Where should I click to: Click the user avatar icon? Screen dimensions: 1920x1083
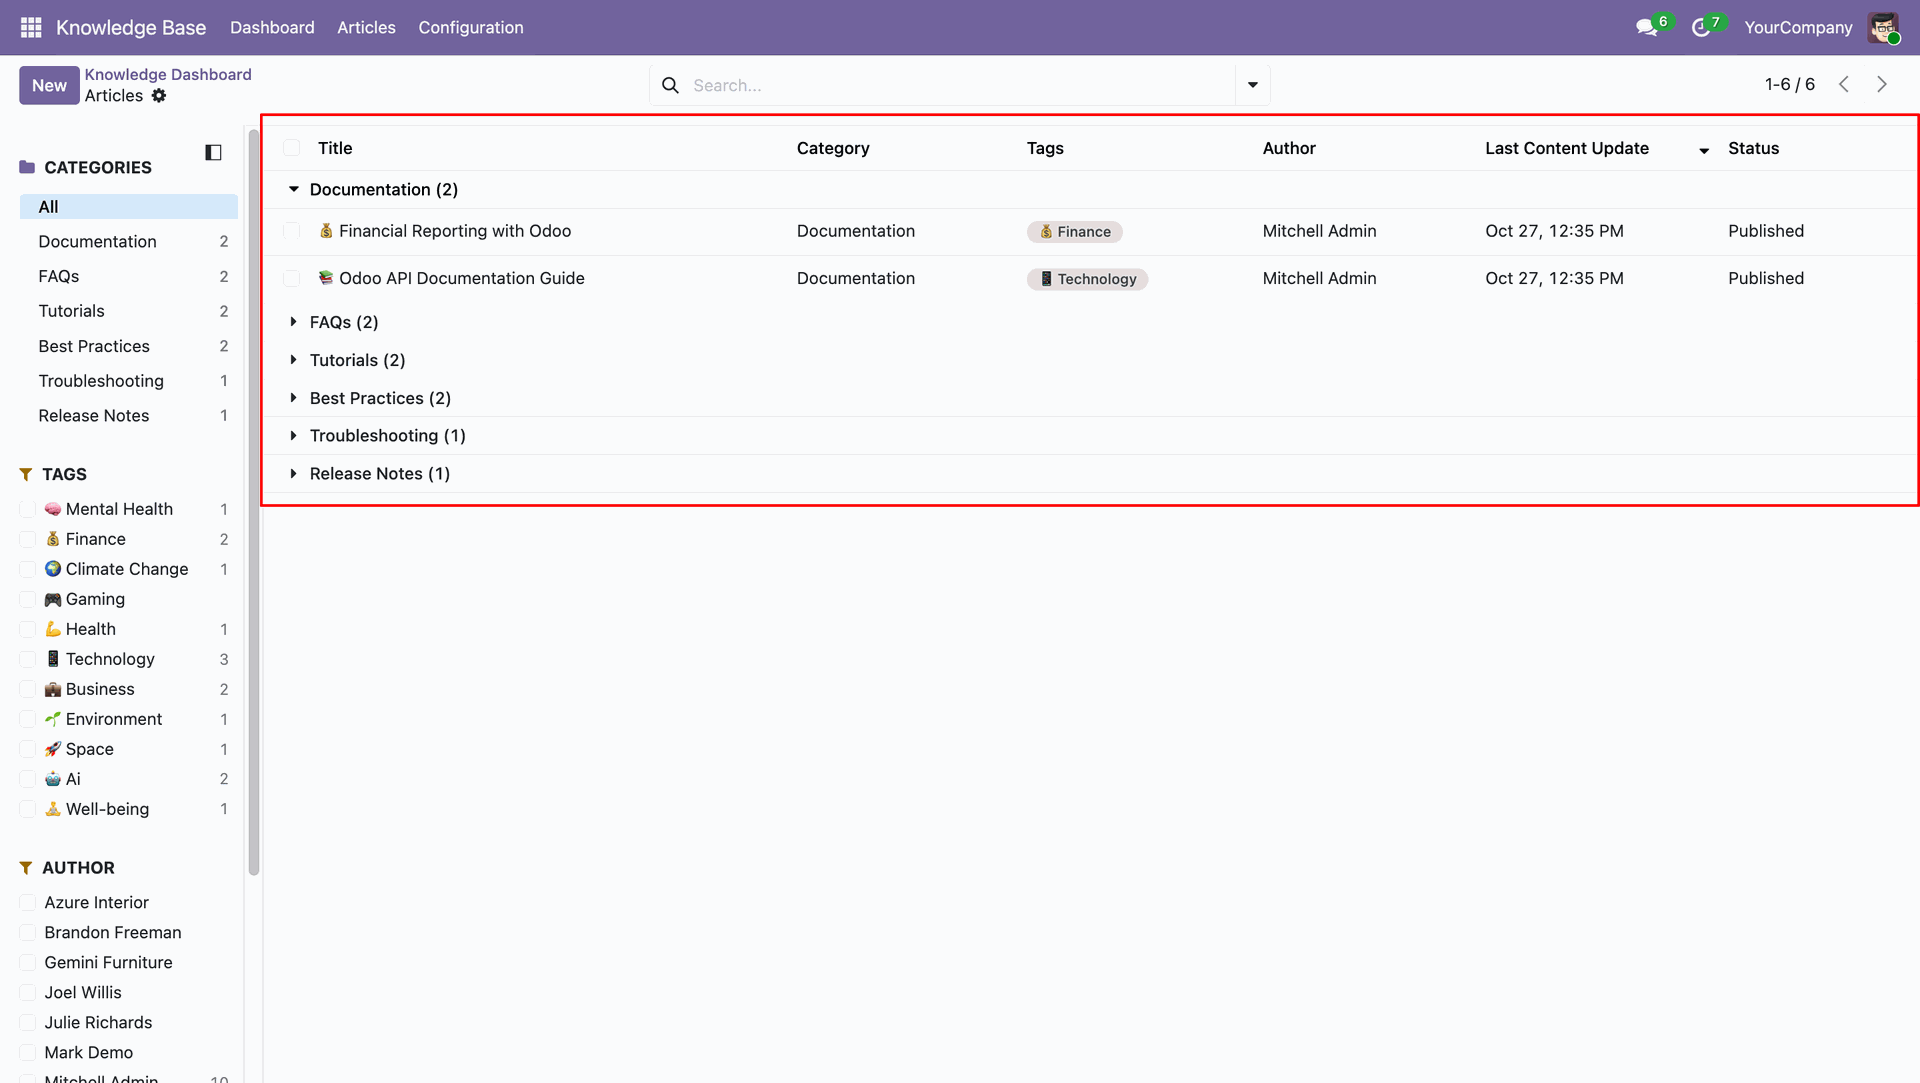[1883, 28]
